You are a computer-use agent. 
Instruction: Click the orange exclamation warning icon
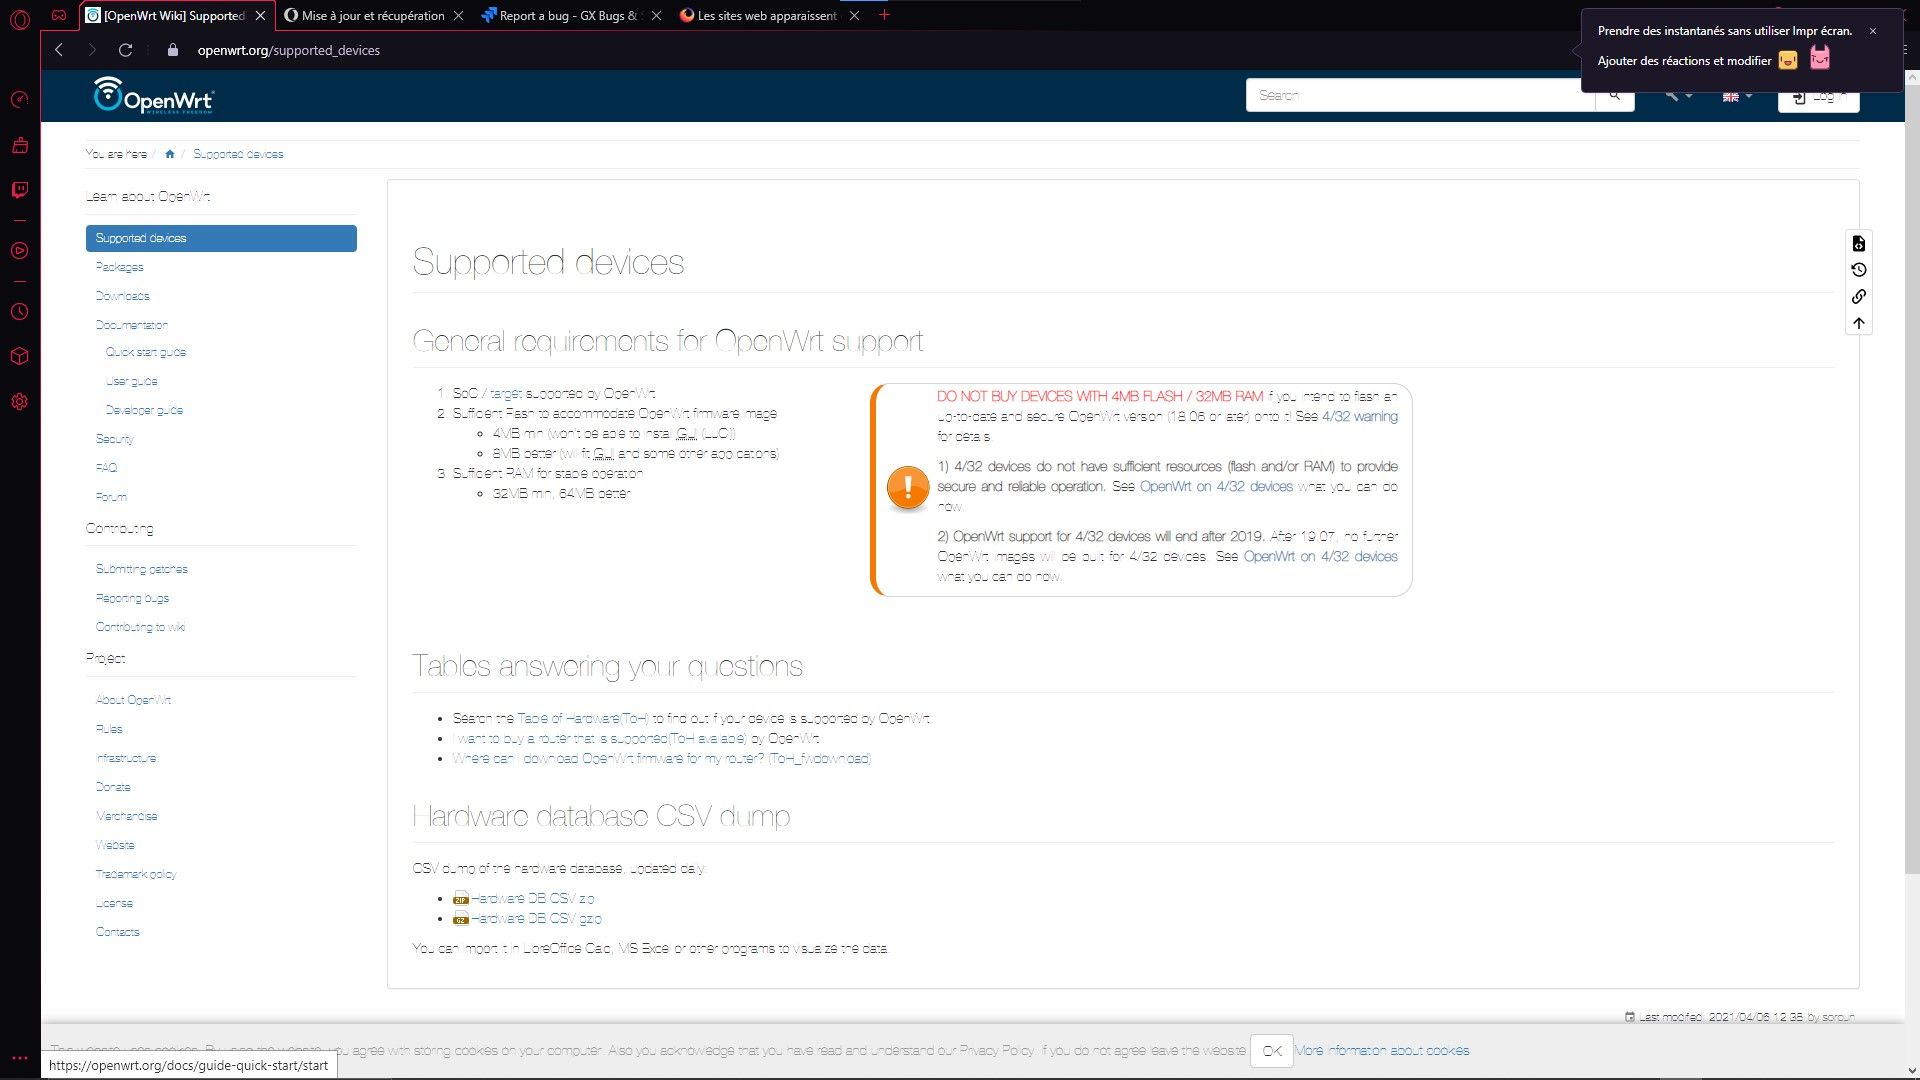click(908, 488)
